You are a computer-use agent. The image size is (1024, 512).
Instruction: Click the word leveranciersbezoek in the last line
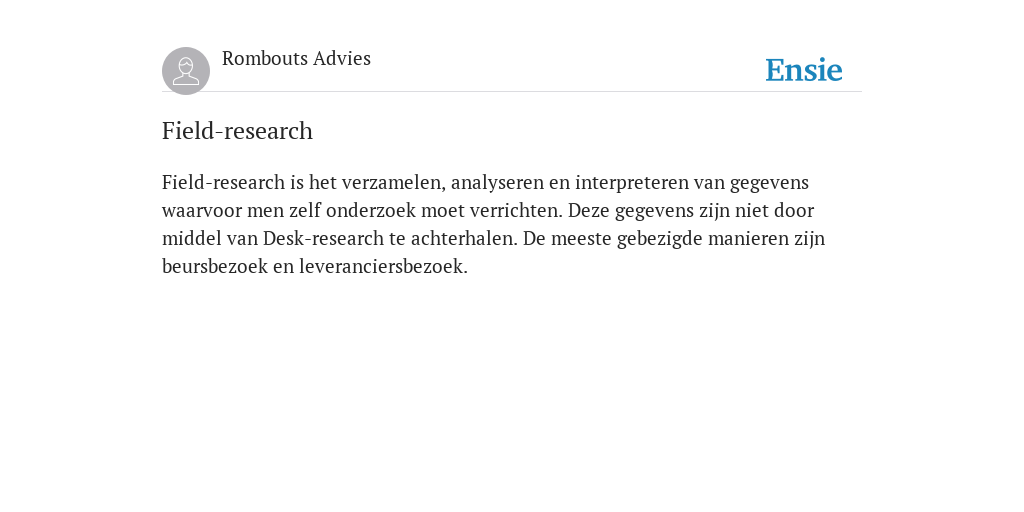381,266
